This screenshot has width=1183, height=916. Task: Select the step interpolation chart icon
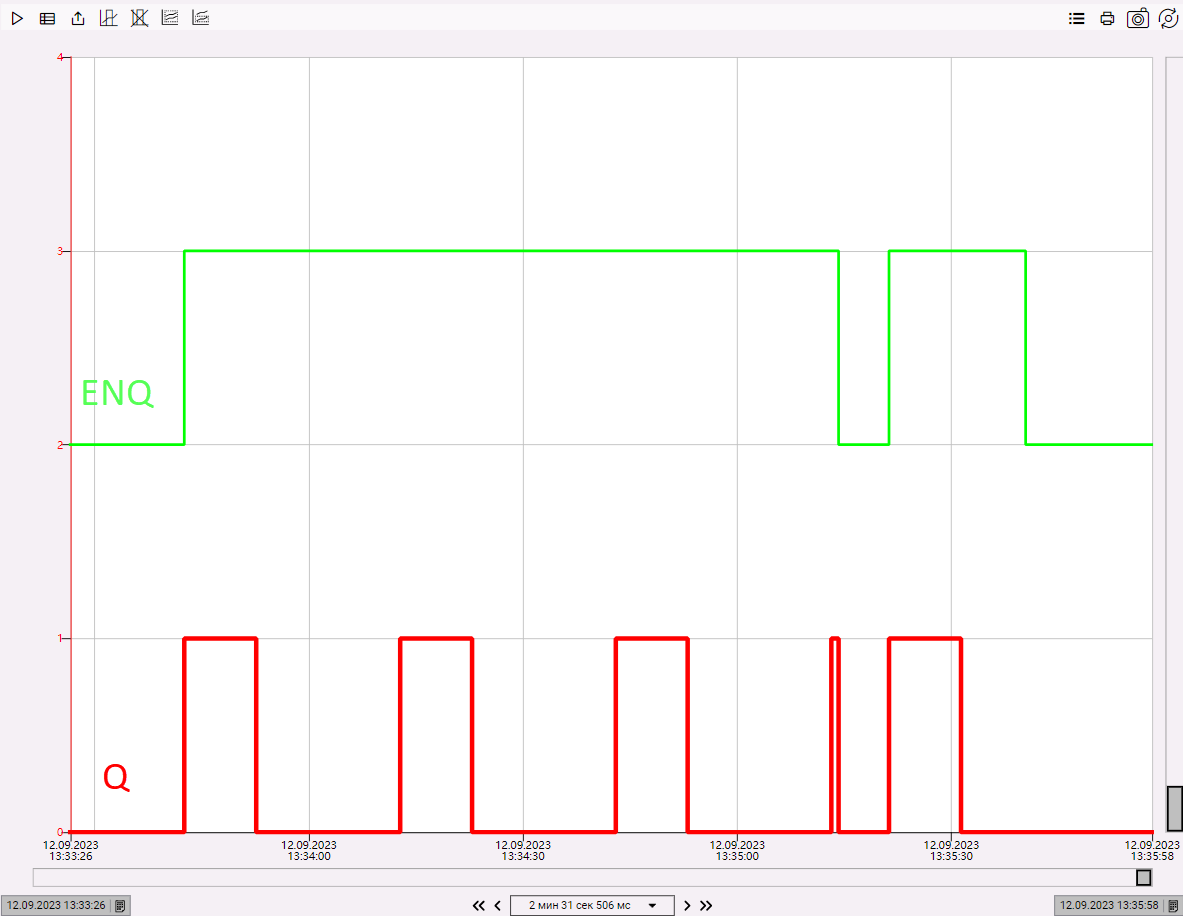pyautogui.click(x=108, y=17)
